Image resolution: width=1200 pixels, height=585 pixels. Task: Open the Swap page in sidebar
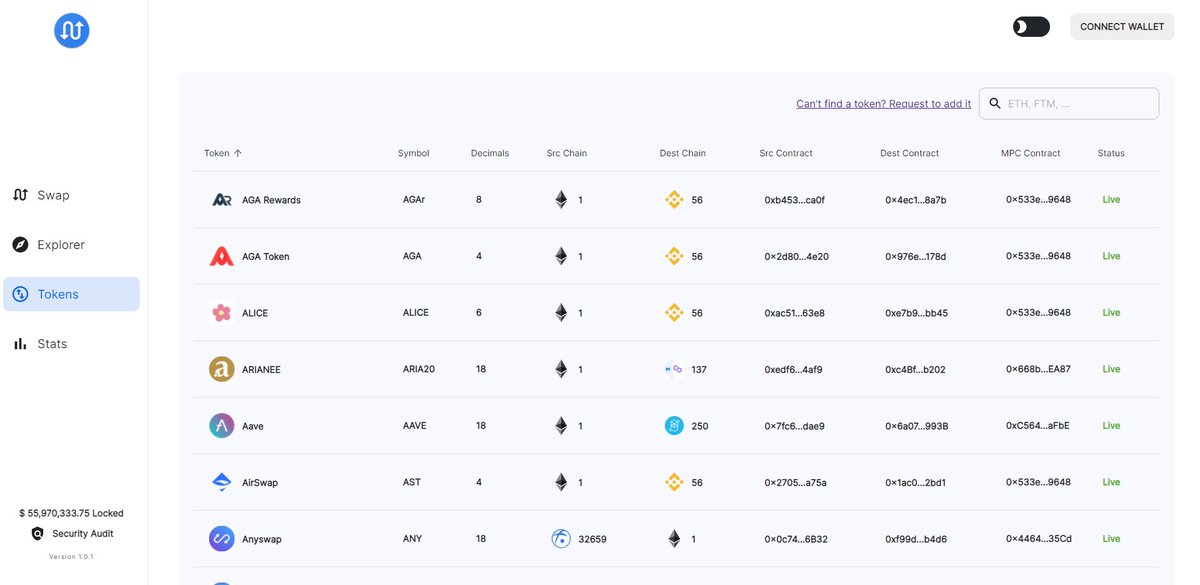click(x=71, y=195)
